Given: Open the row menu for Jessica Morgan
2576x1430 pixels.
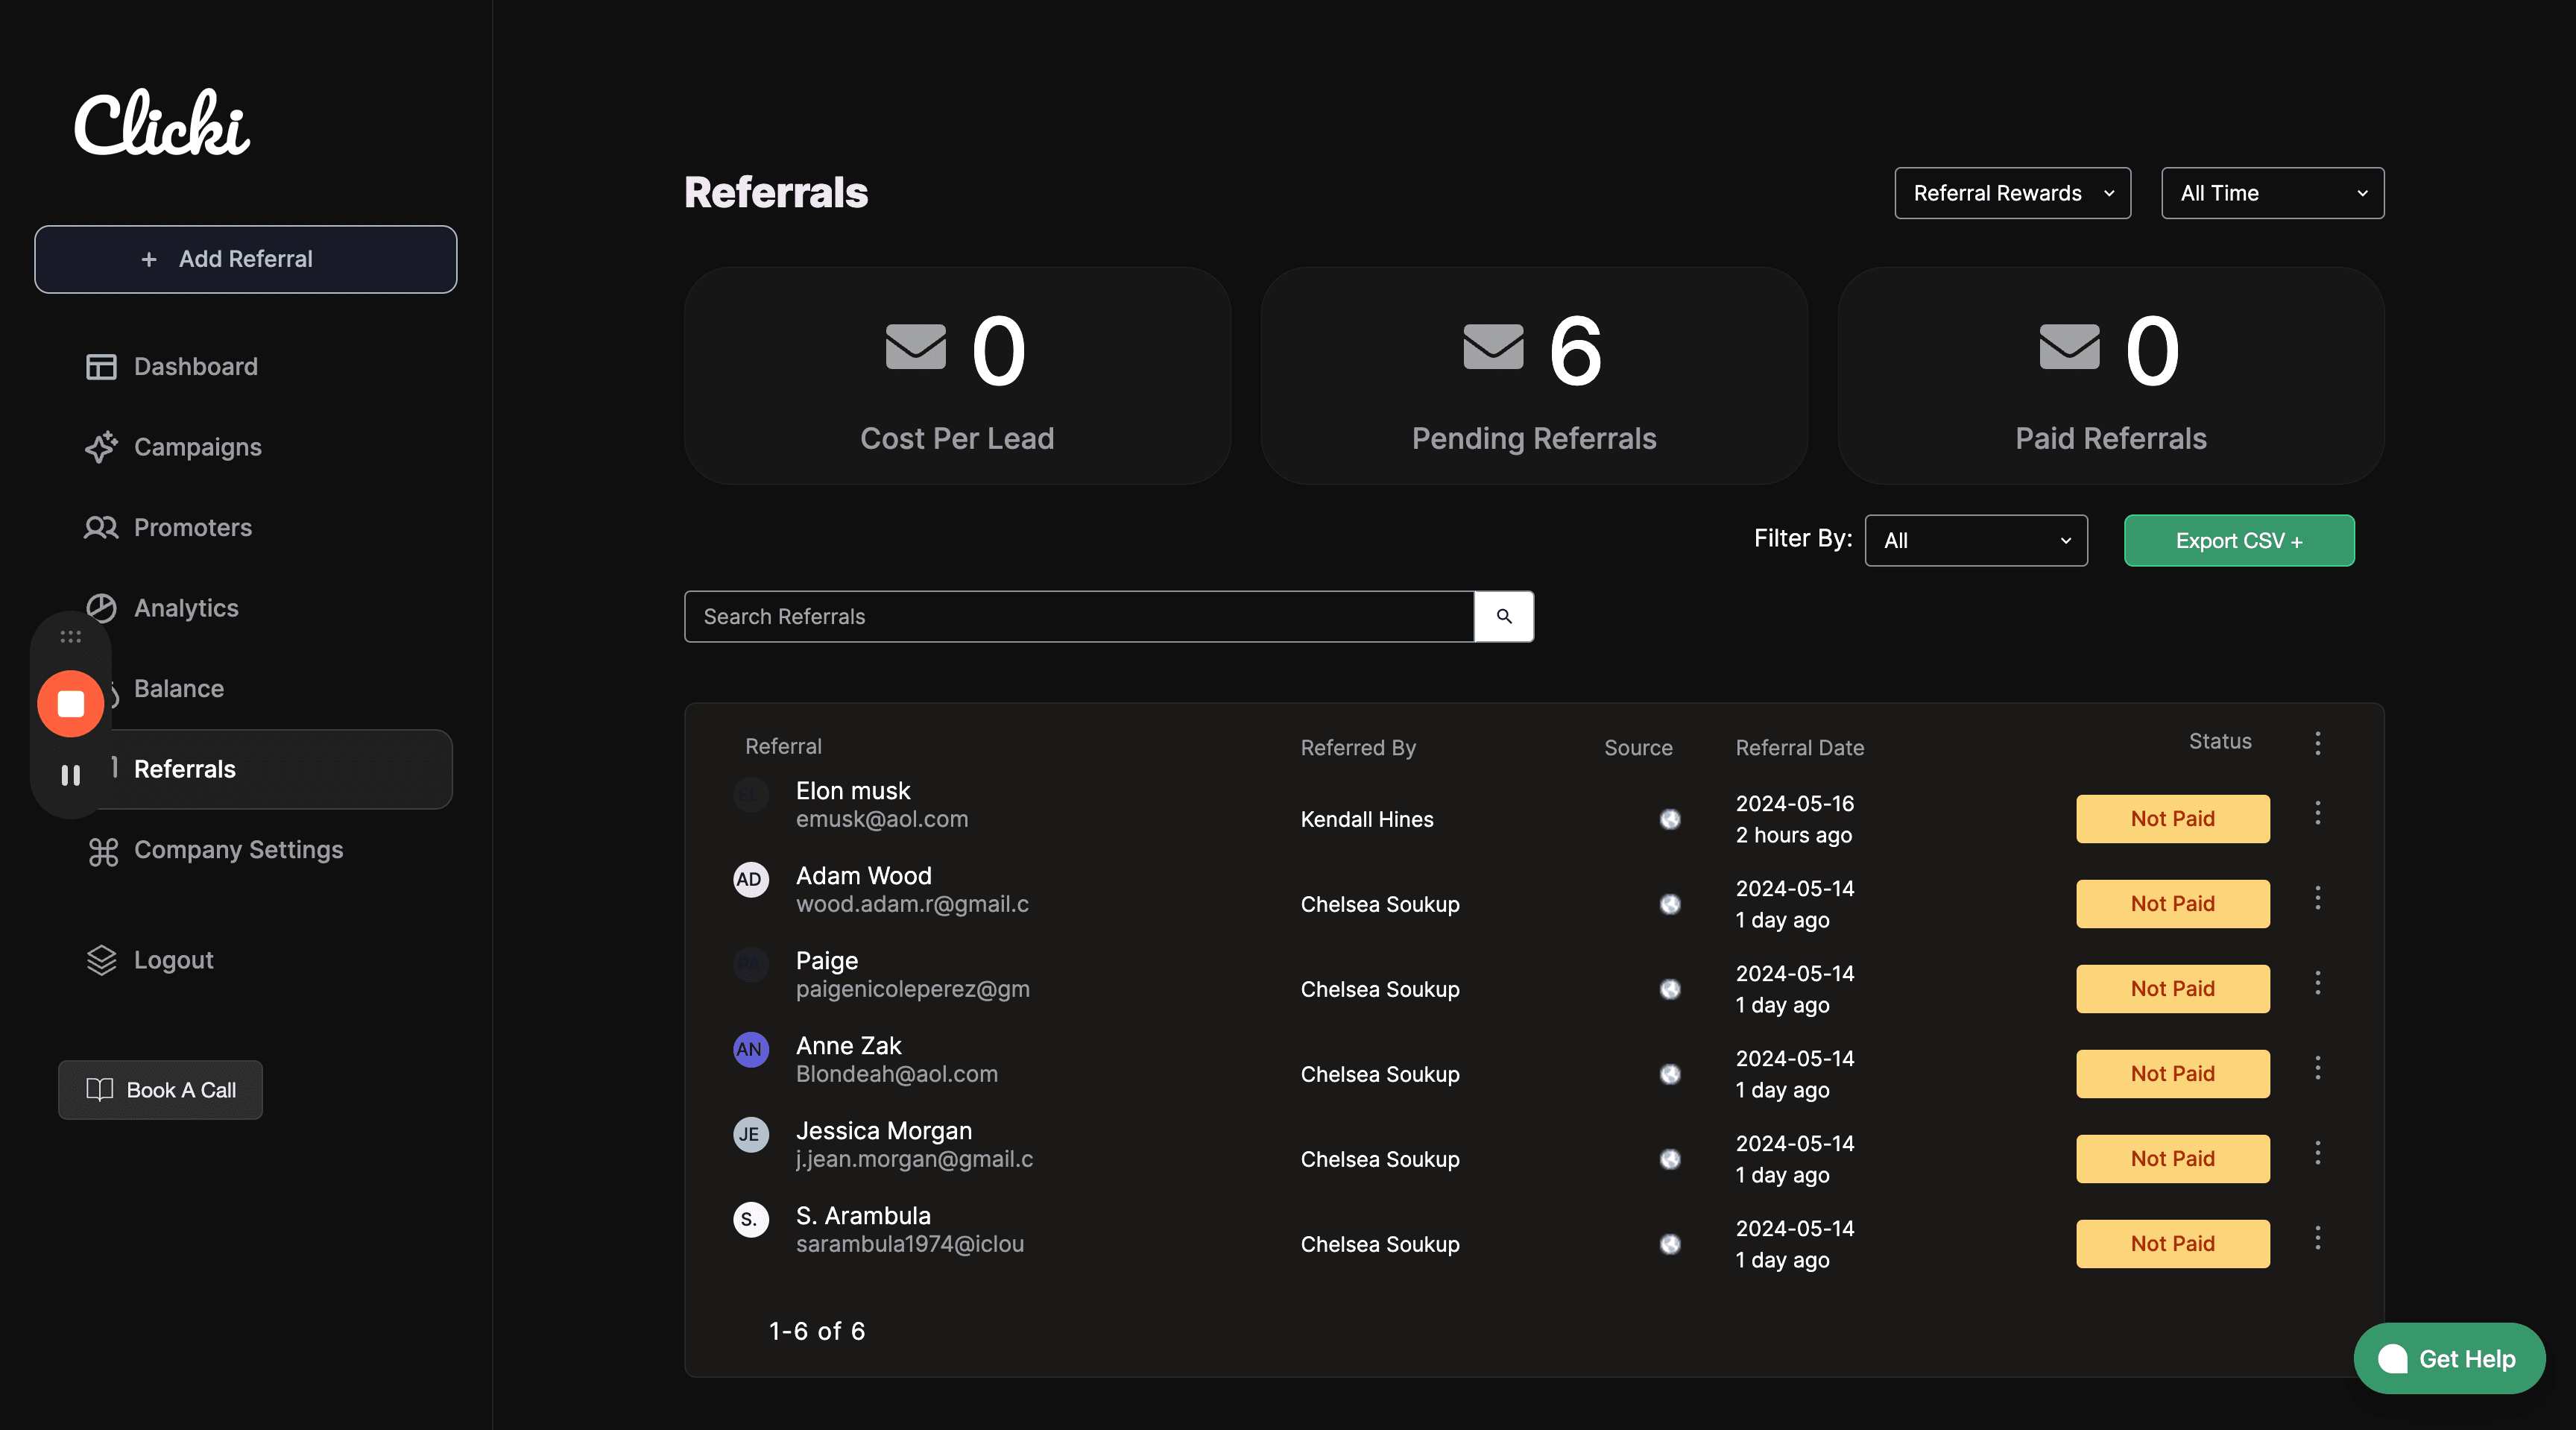Looking at the screenshot, I should click(2317, 1153).
